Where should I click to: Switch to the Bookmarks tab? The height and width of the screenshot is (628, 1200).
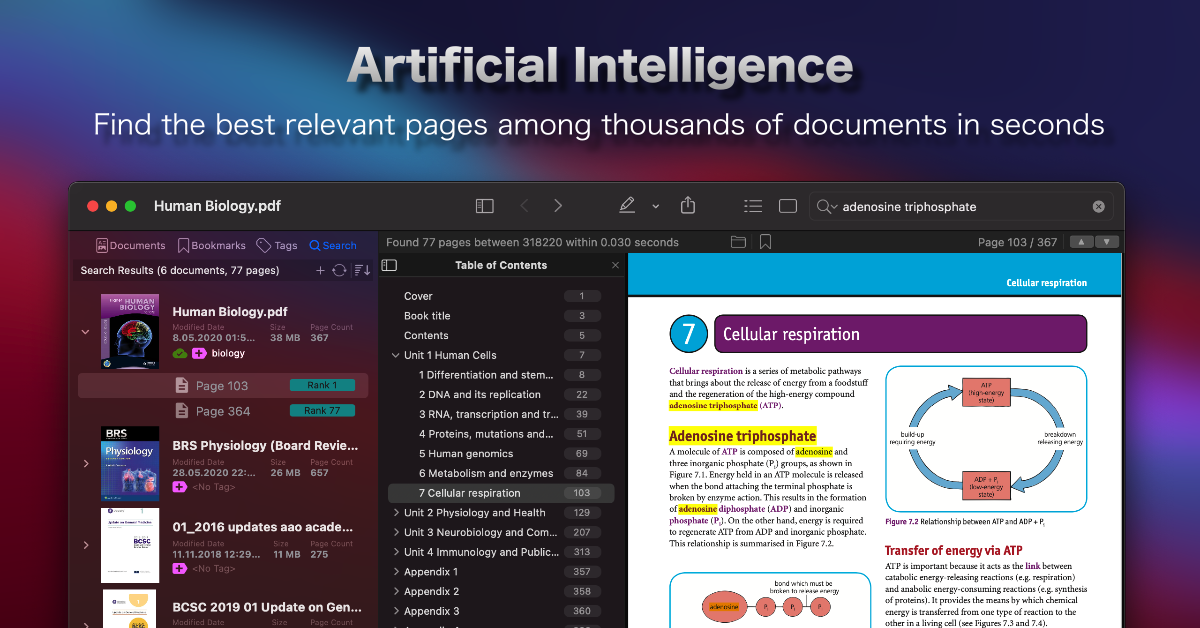coord(211,245)
